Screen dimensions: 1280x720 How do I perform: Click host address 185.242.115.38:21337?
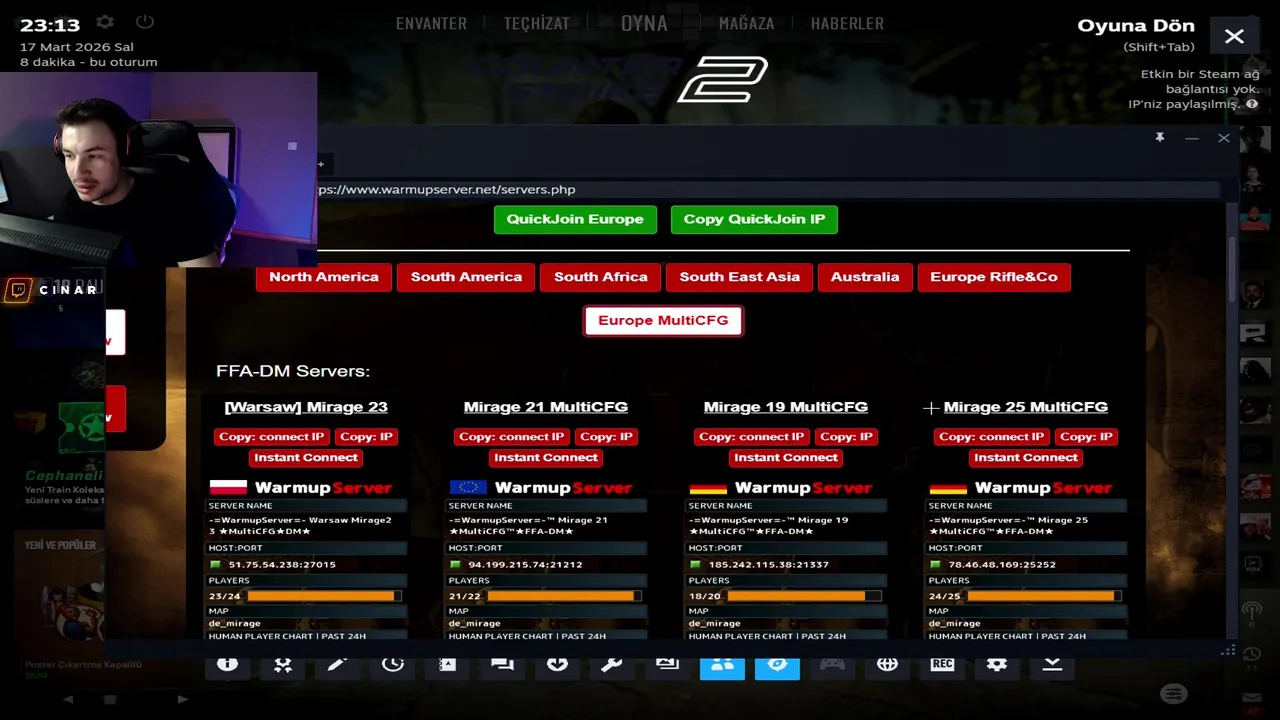point(769,565)
